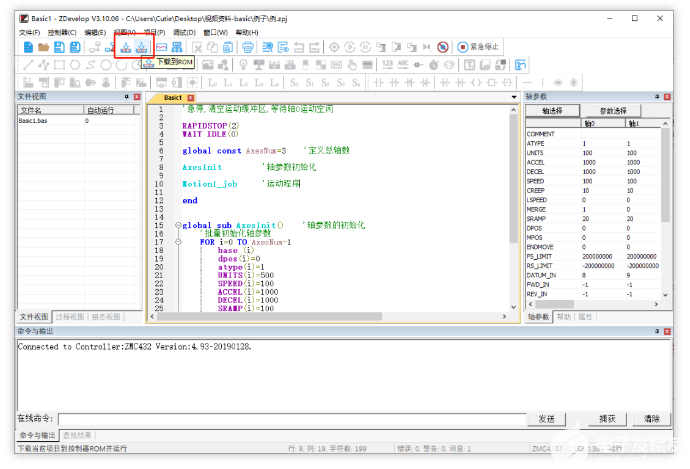Screen dimensions: 690x469
Task: Click the open folder toolbar icon
Action: pos(43,47)
